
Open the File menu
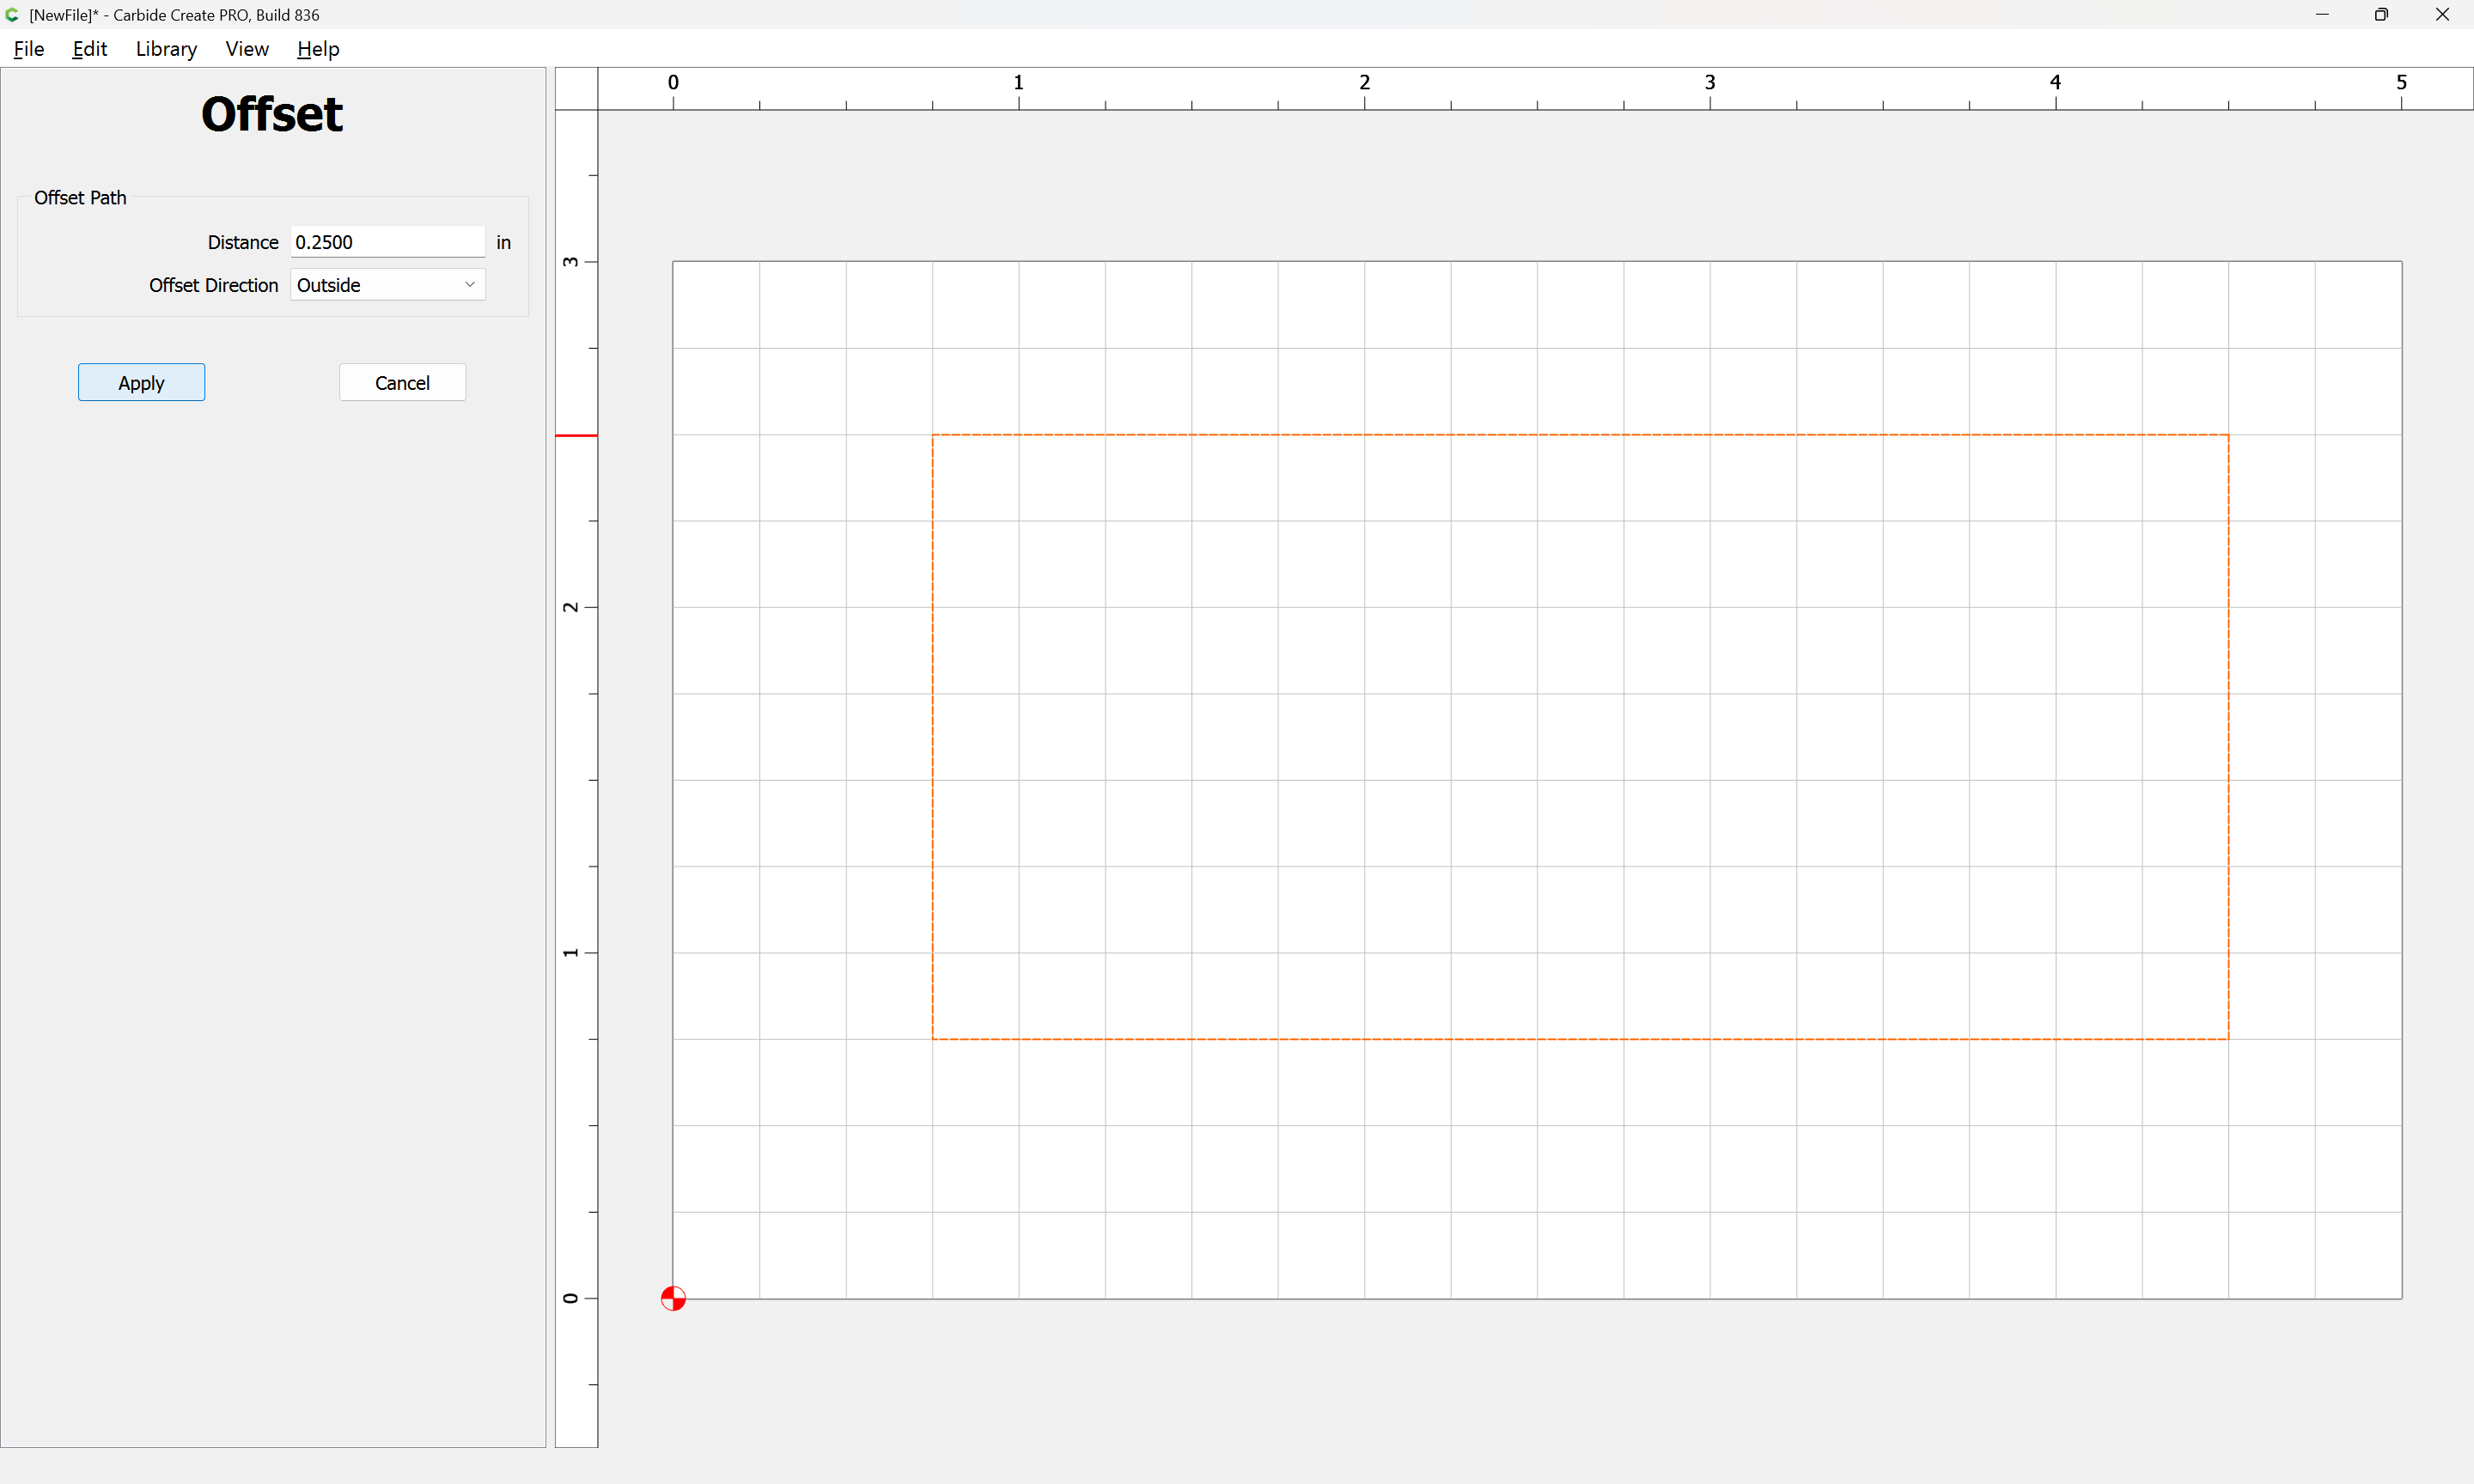(28, 49)
